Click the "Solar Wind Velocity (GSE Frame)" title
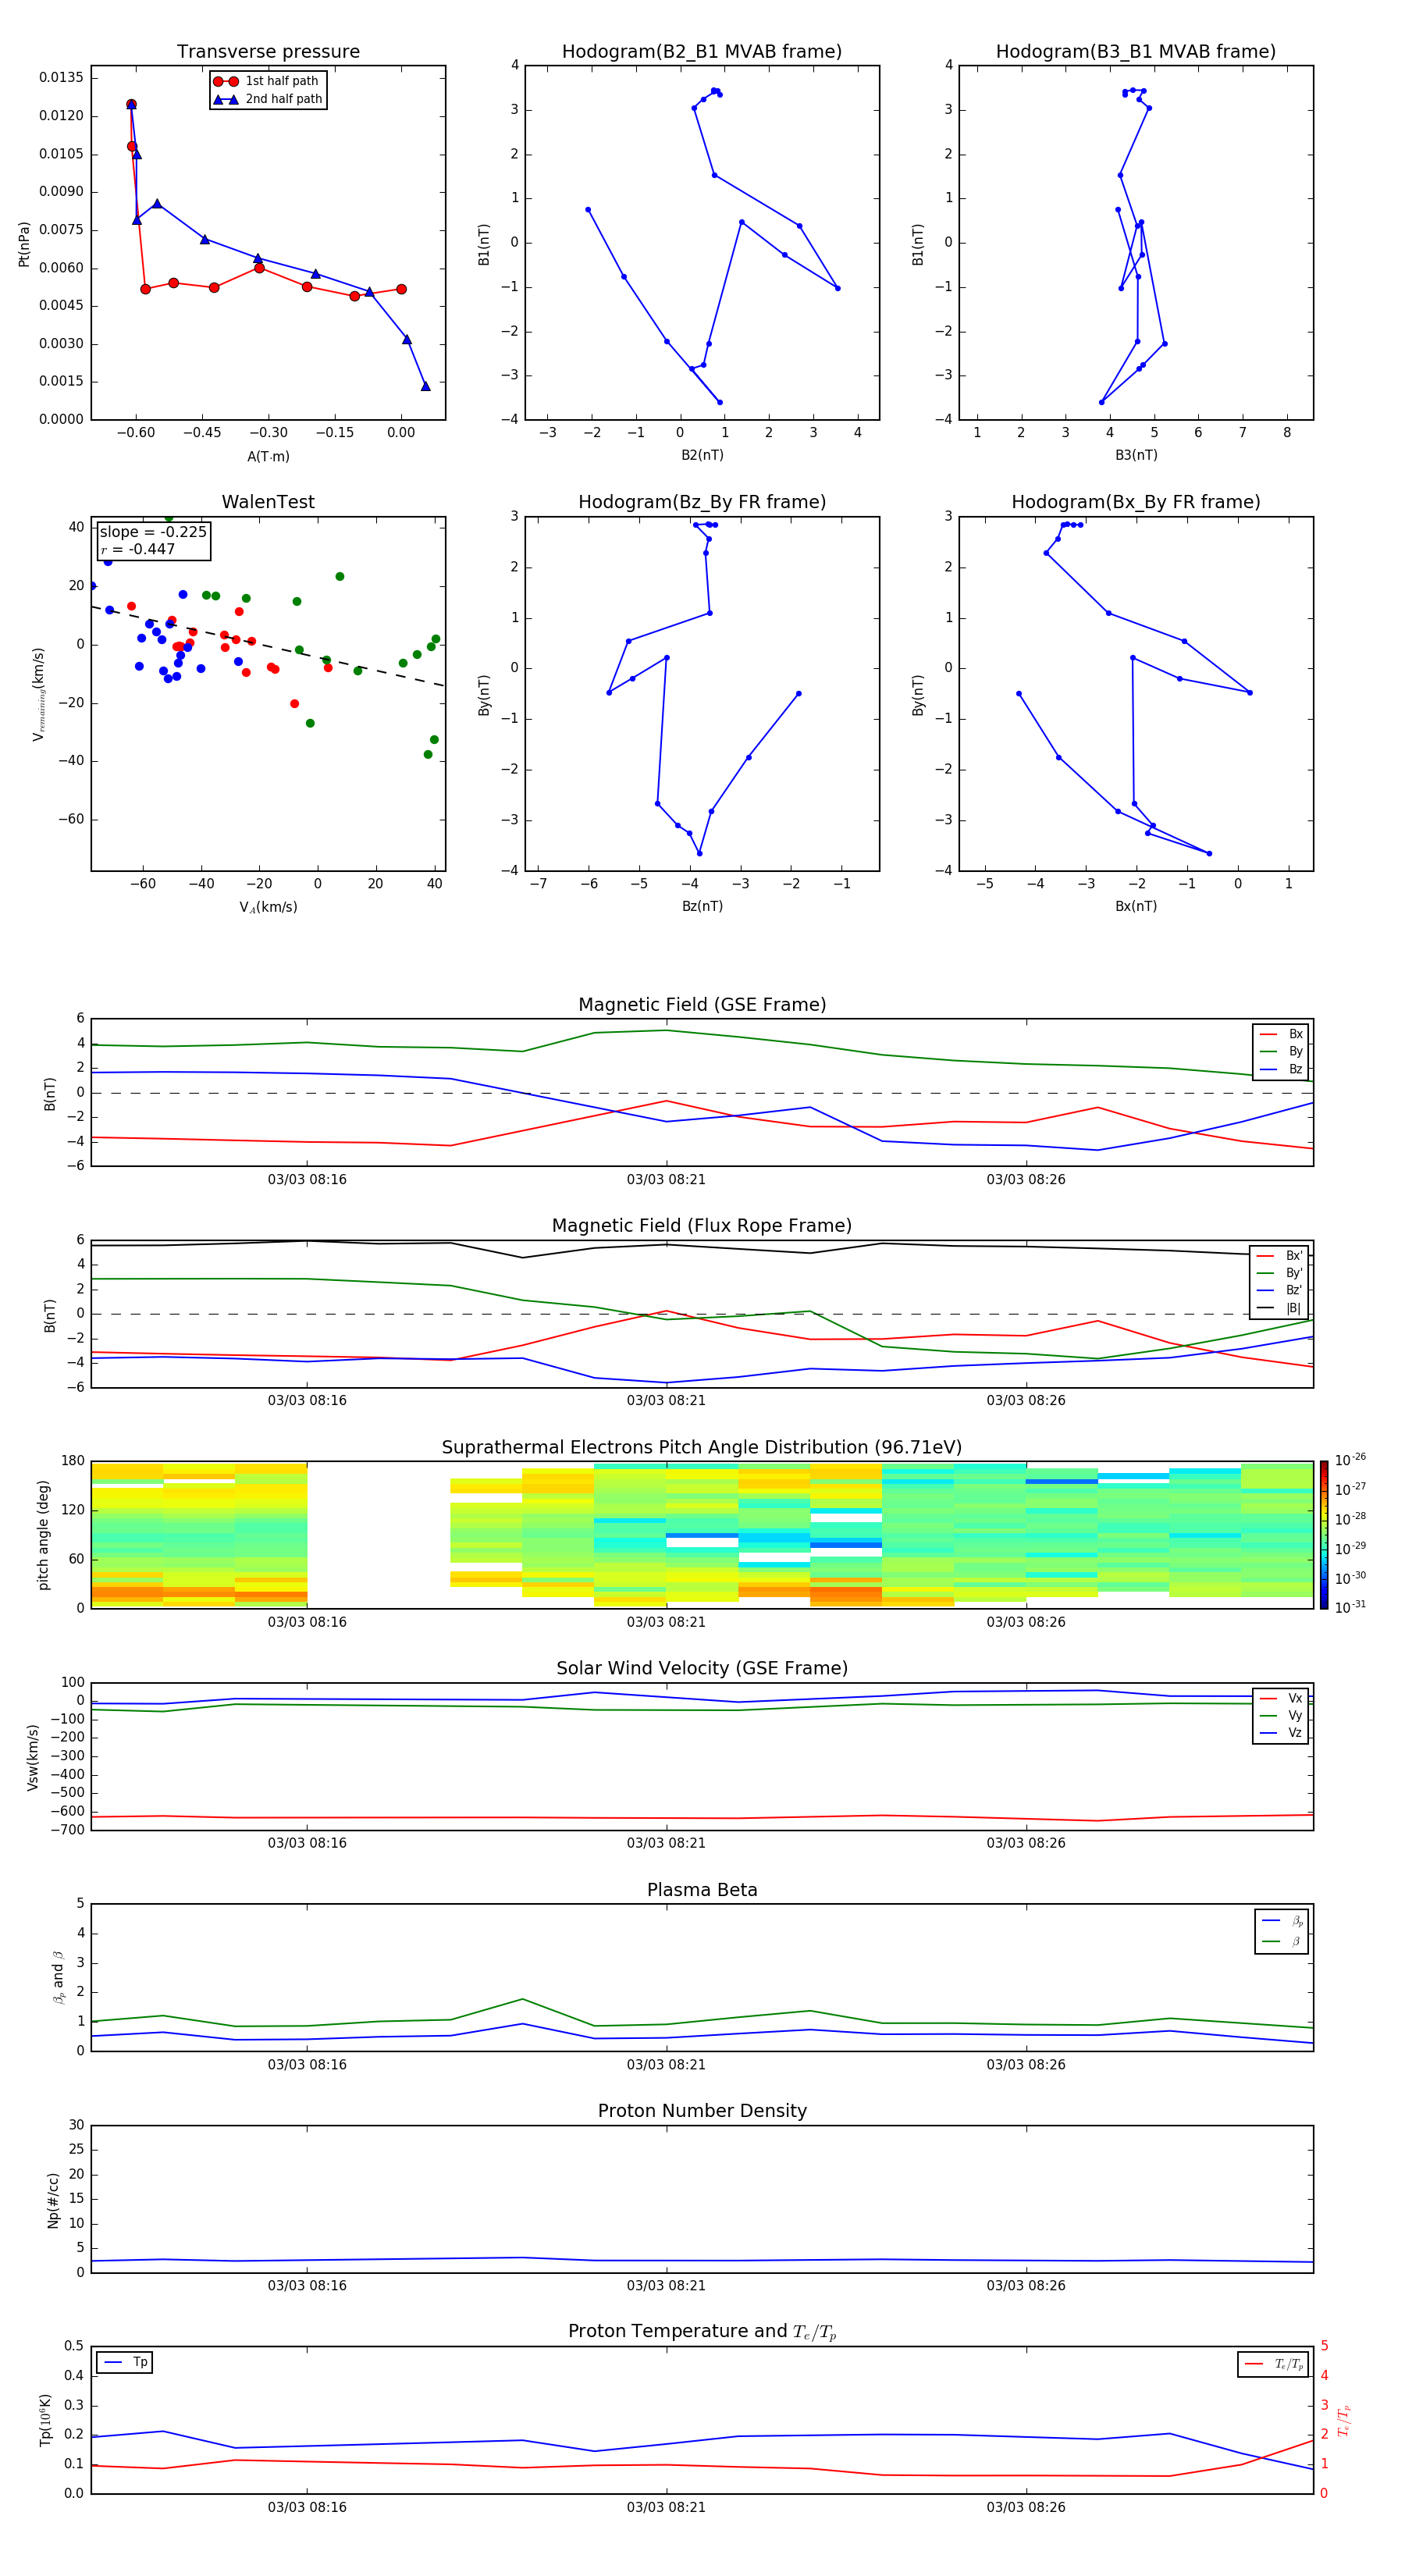The width and height of the screenshot is (1405, 2576). [702, 1668]
